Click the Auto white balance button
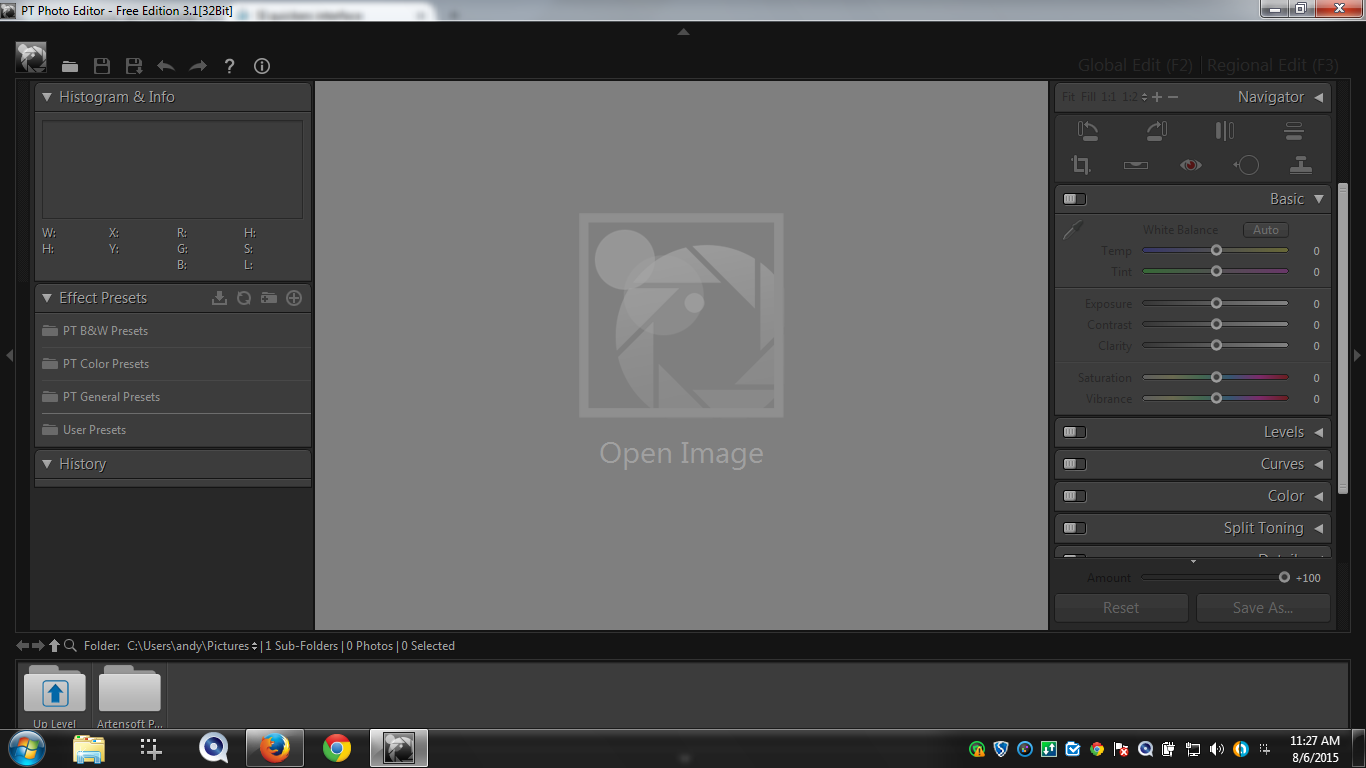This screenshot has height=768, width=1366. 1266,230
